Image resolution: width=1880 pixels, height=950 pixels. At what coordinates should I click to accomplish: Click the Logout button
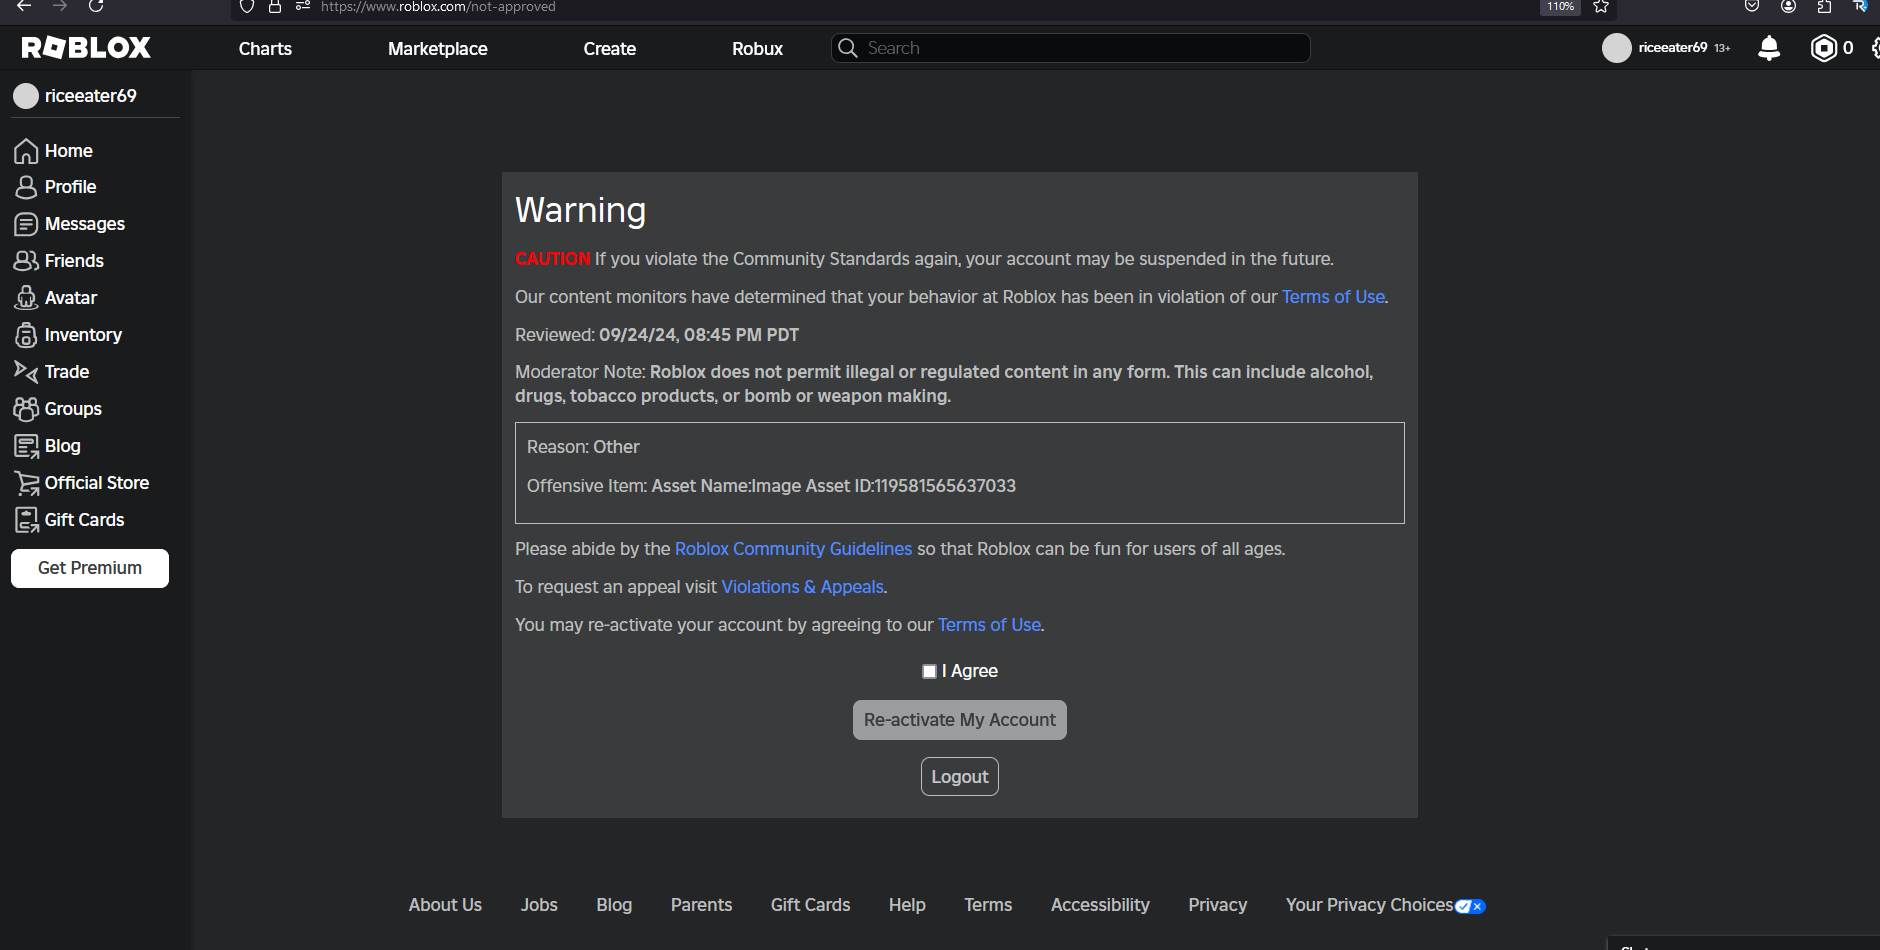point(960,777)
